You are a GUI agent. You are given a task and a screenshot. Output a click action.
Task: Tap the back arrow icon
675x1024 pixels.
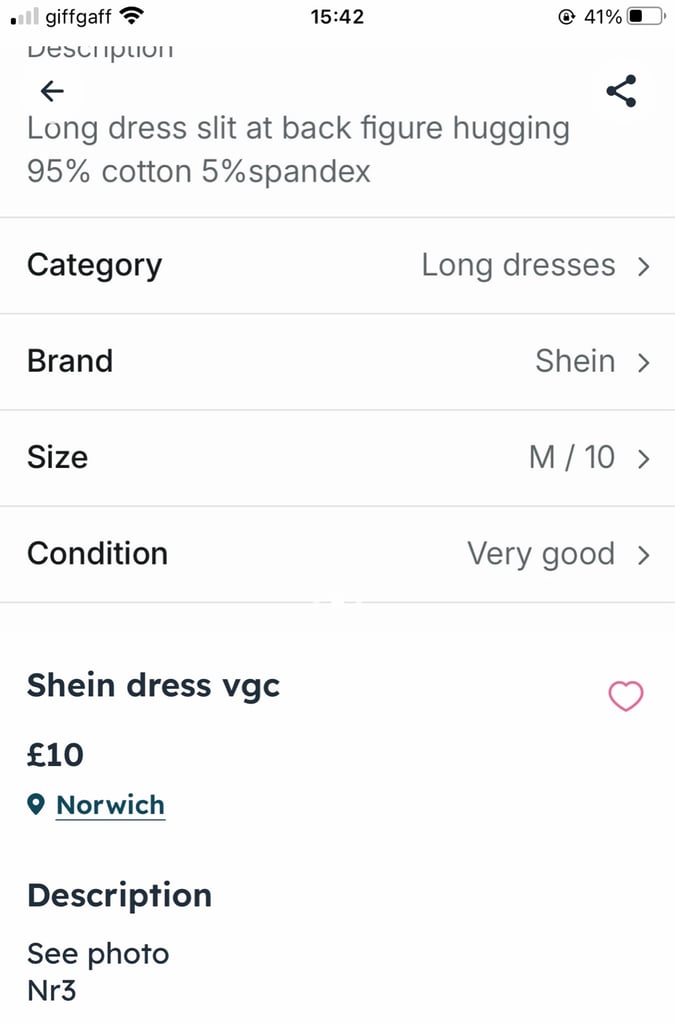click(52, 91)
